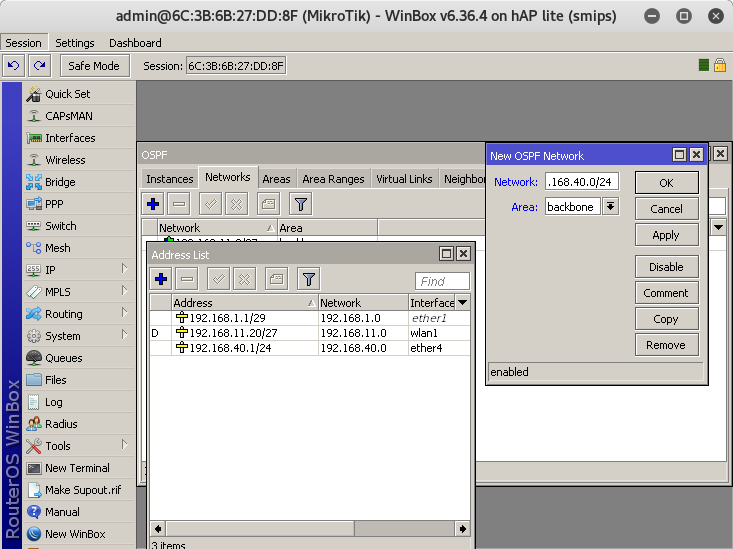Switch to the Virtual Links tab
733x549 pixels.
click(x=404, y=179)
